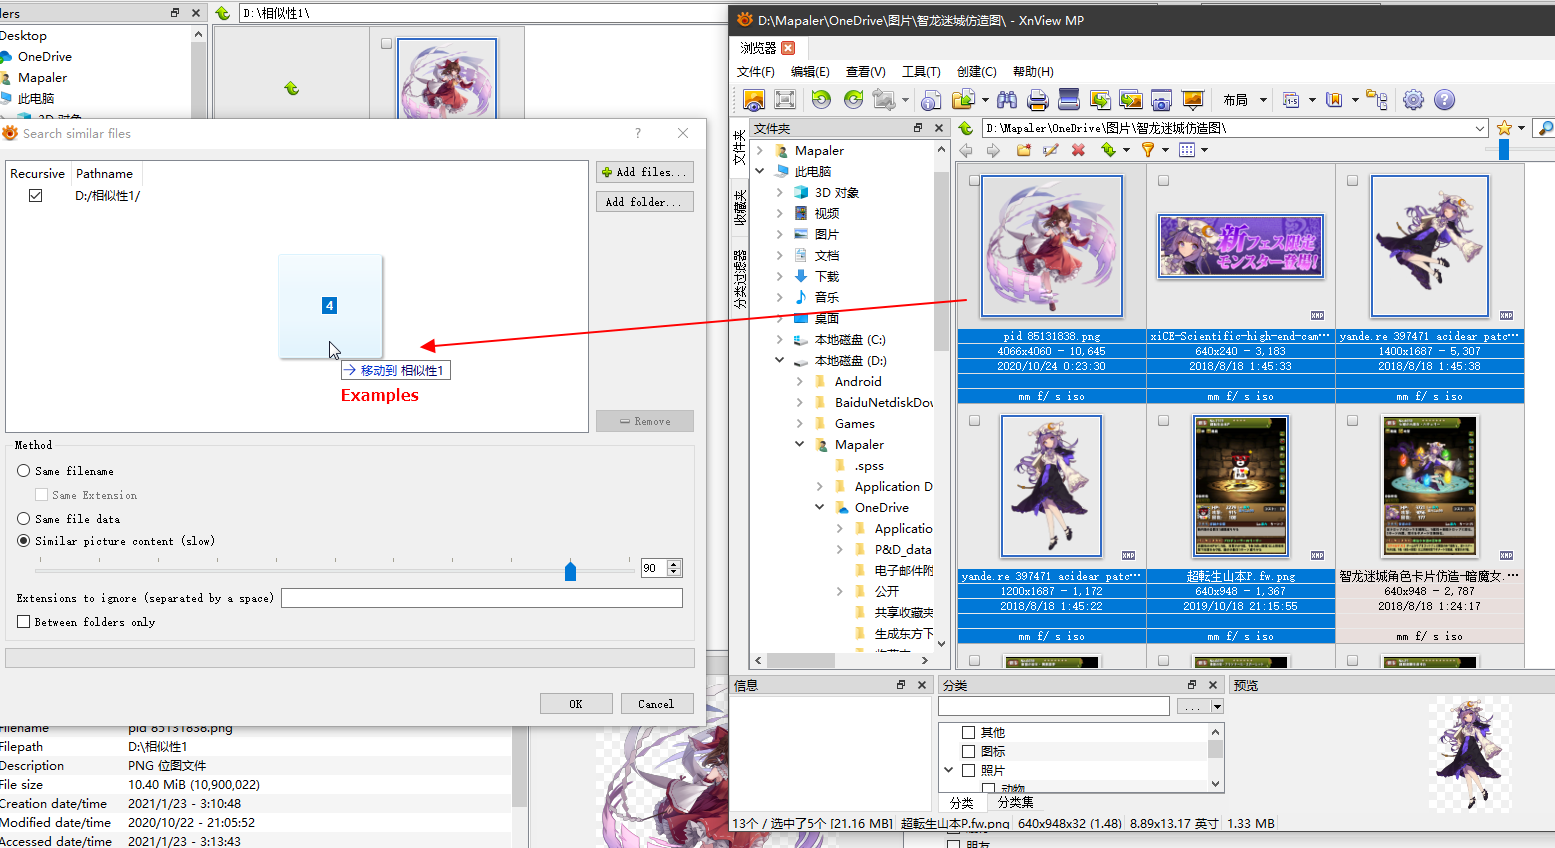The width and height of the screenshot is (1555, 848).
Task: Click the Extensions to ignore input field
Action: coord(482,598)
